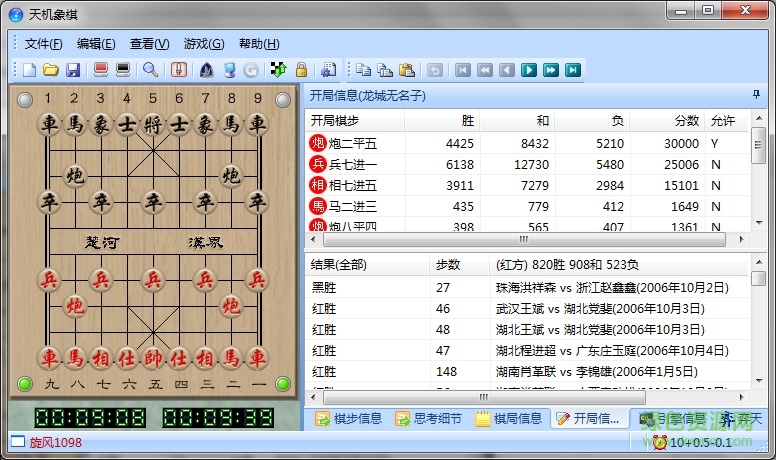Viewport: 776px width, 460px height.
Task: Click the games list left horizontal scroll arrow
Action: [313, 397]
